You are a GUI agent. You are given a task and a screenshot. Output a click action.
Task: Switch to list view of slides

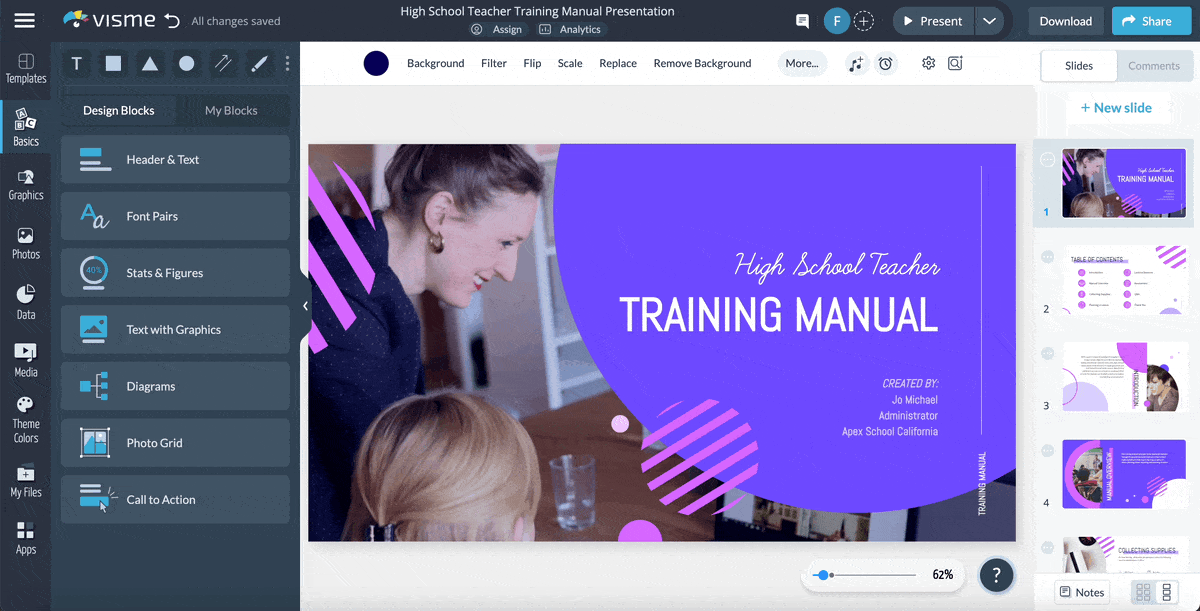(1167, 592)
